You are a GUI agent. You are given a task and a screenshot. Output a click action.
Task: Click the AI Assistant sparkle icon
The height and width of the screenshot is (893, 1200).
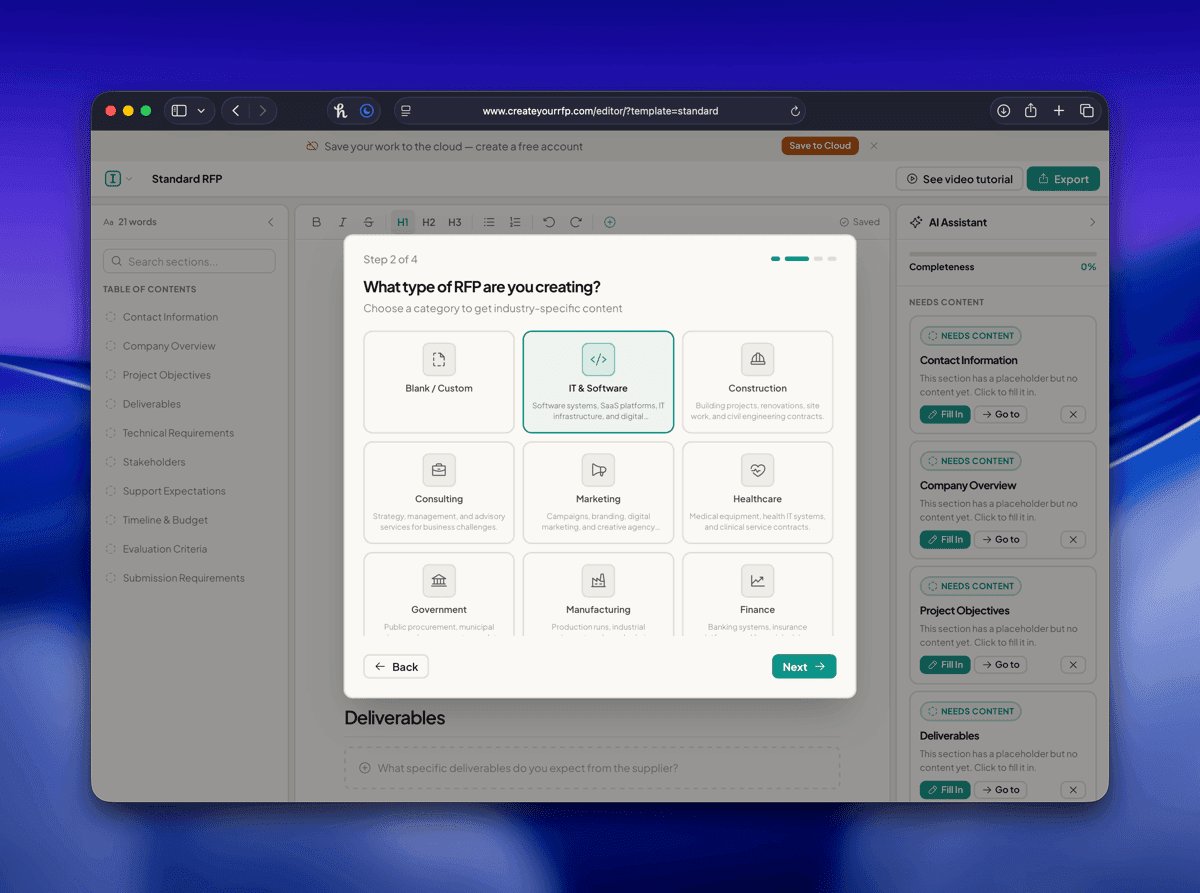918,221
